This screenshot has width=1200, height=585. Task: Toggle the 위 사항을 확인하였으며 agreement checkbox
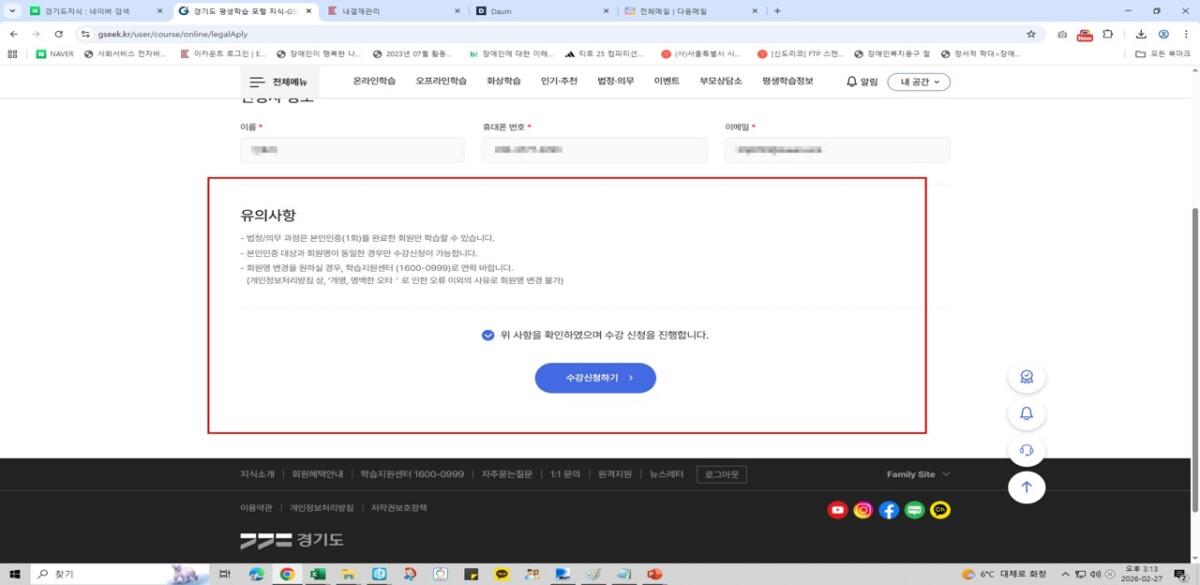[x=488, y=335]
